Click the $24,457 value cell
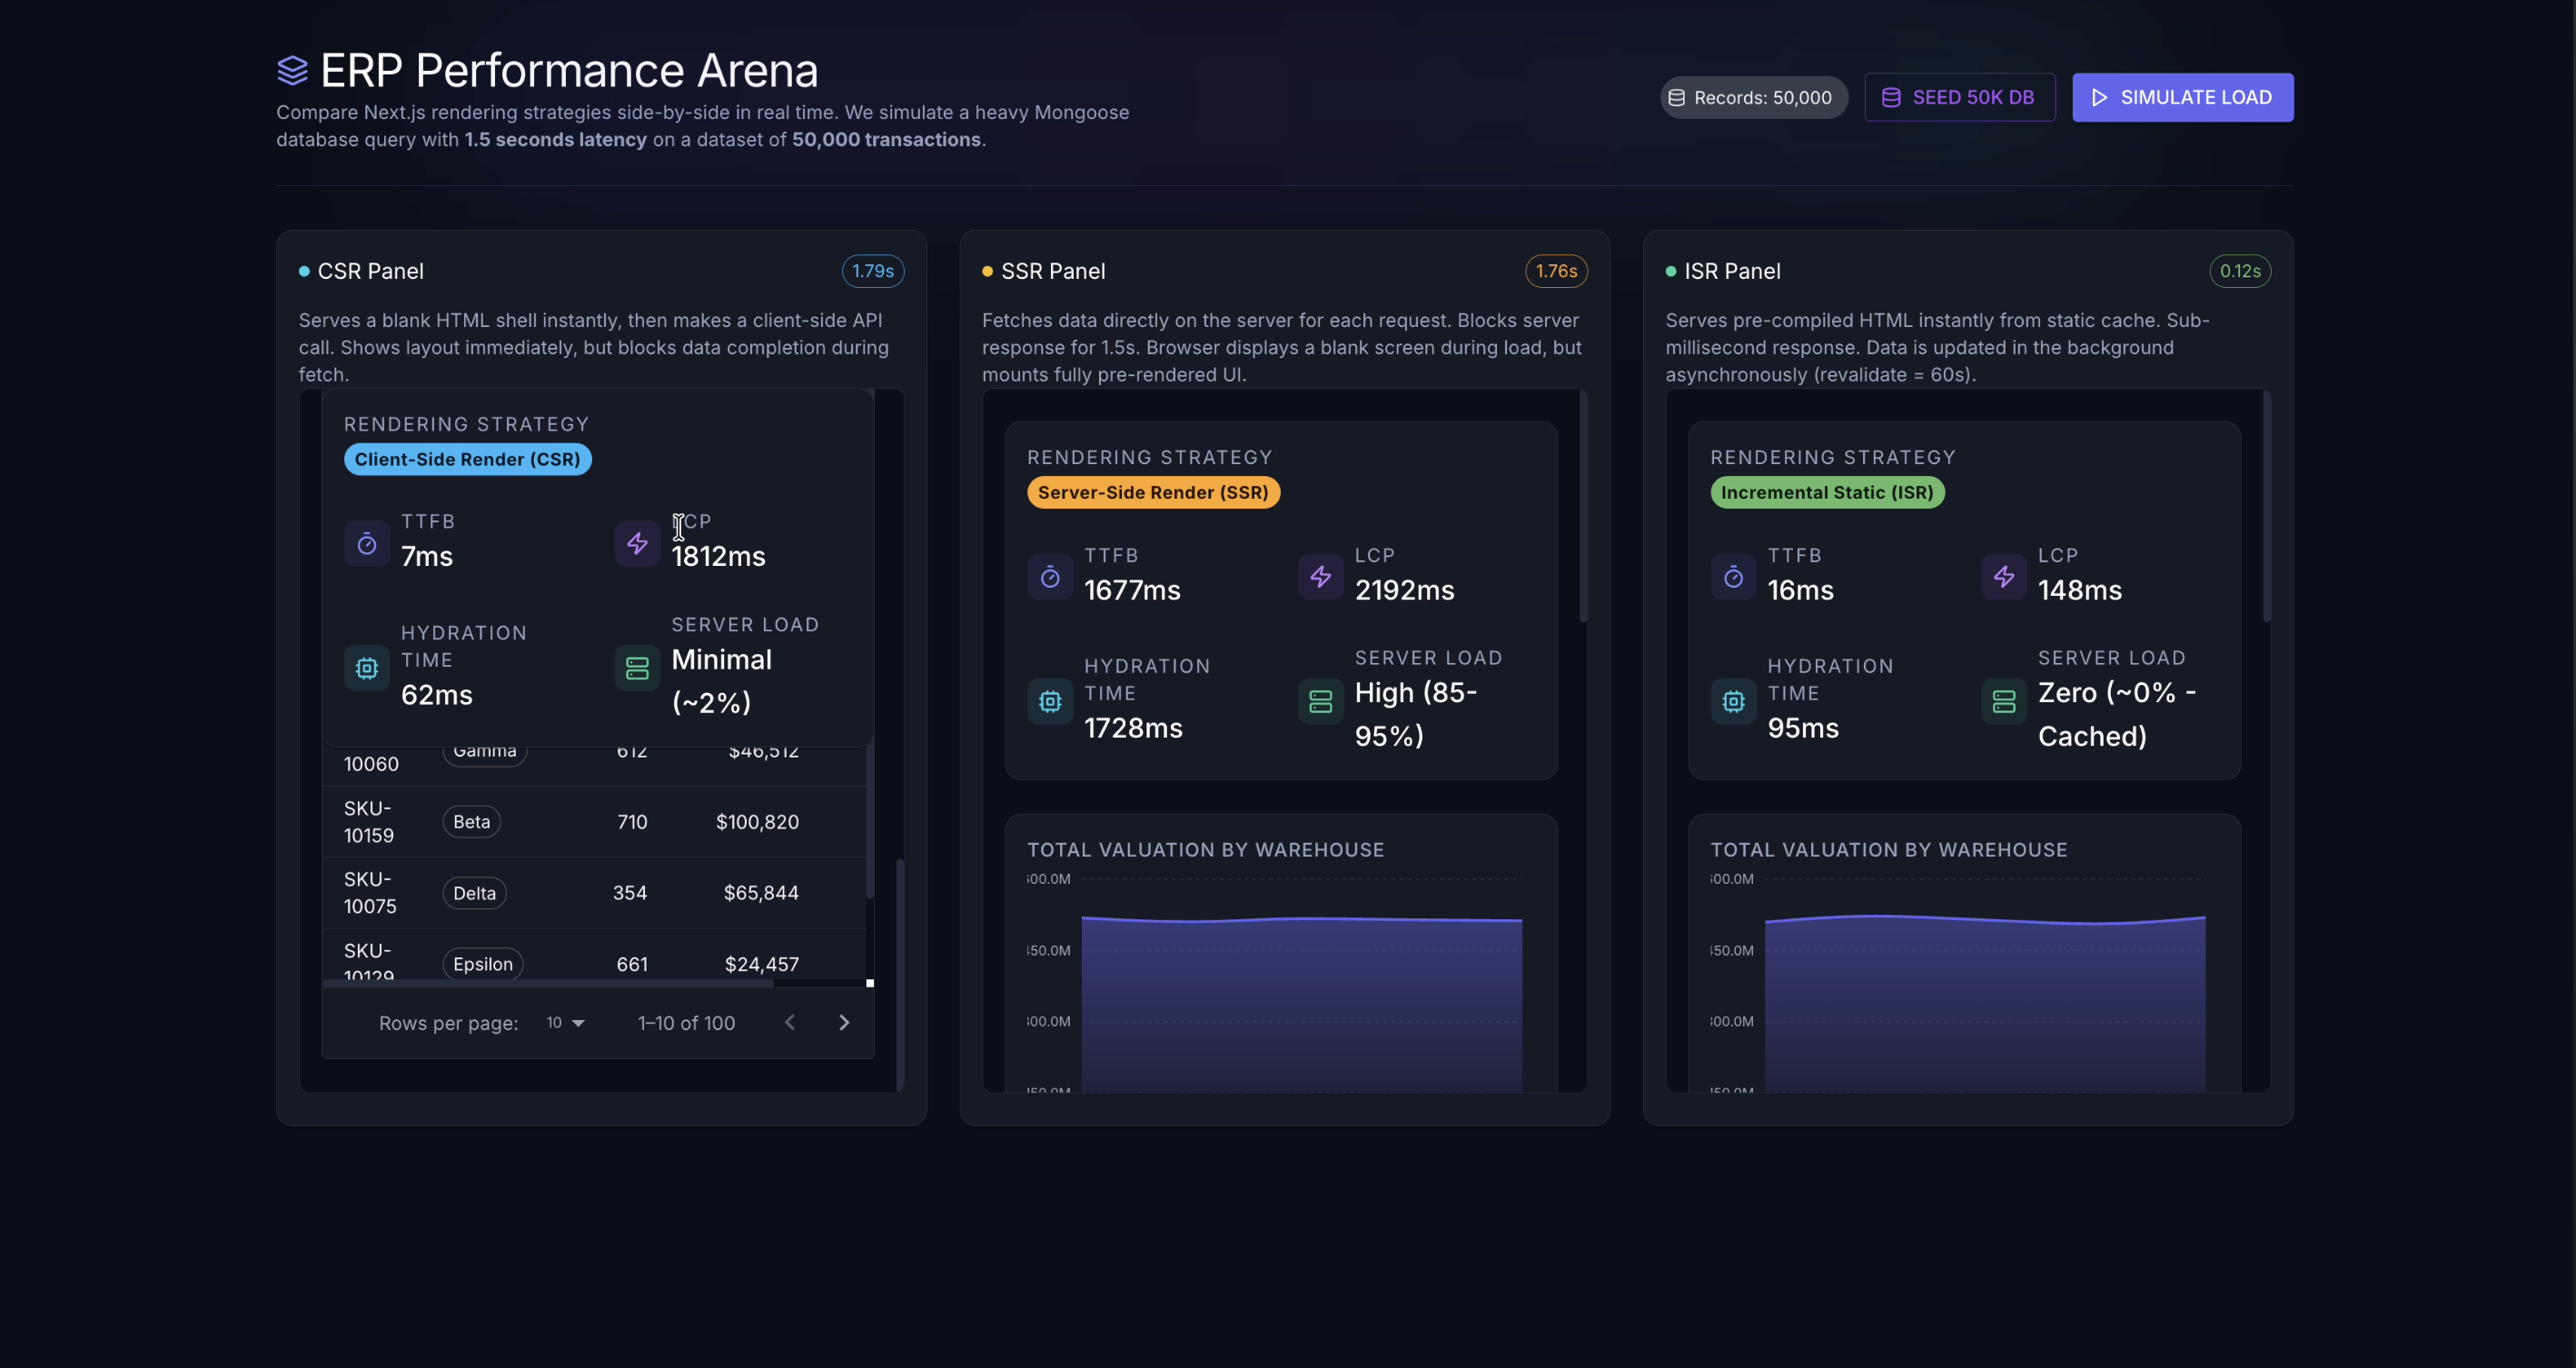The height and width of the screenshot is (1368, 2576). click(761, 964)
